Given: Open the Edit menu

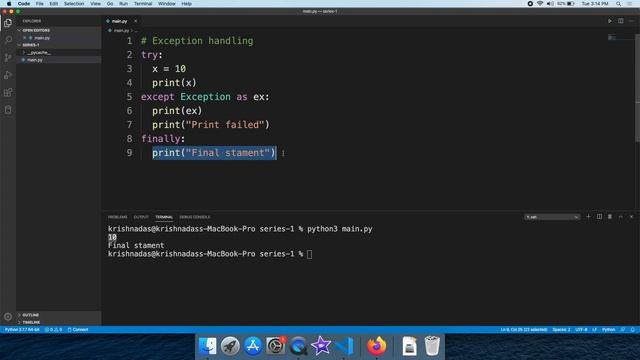Looking at the screenshot, I should (x=53, y=4).
